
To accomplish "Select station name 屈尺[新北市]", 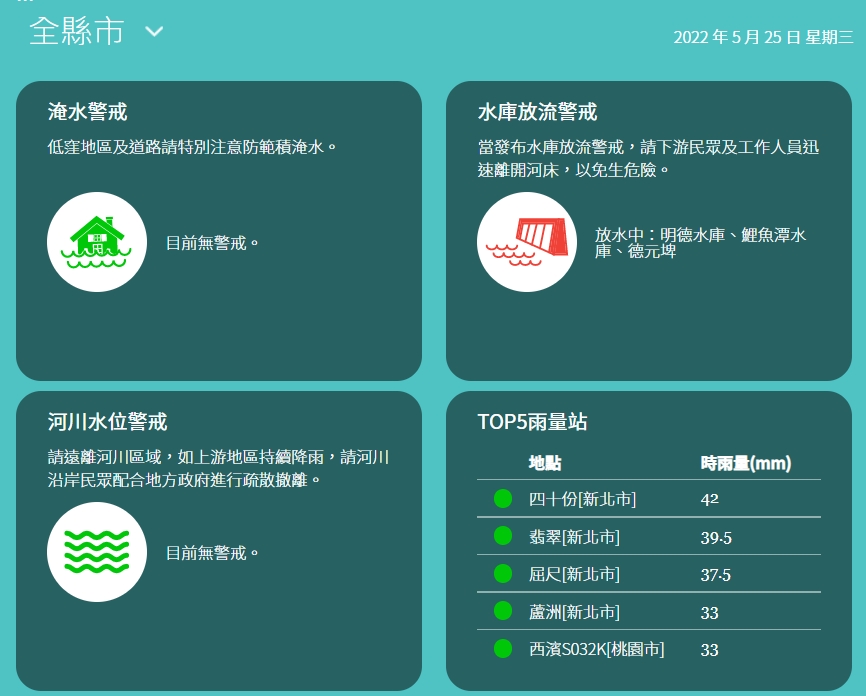I will tap(574, 574).
